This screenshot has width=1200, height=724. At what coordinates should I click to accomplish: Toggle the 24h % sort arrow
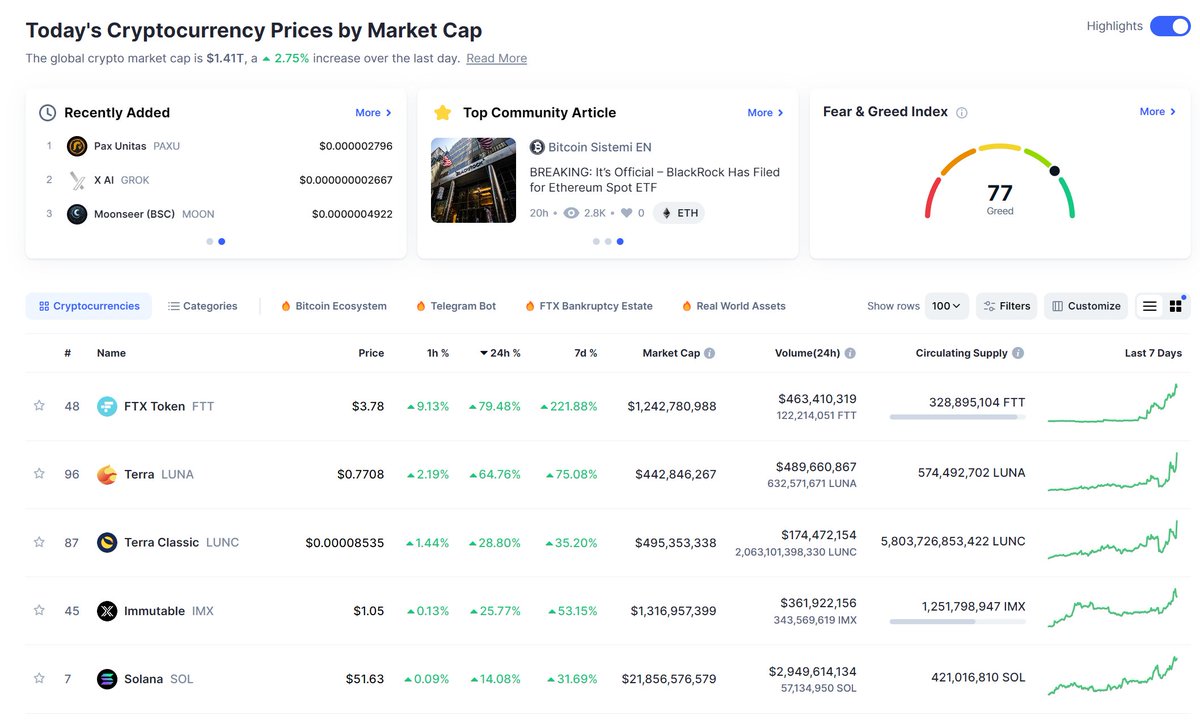point(484,353)
